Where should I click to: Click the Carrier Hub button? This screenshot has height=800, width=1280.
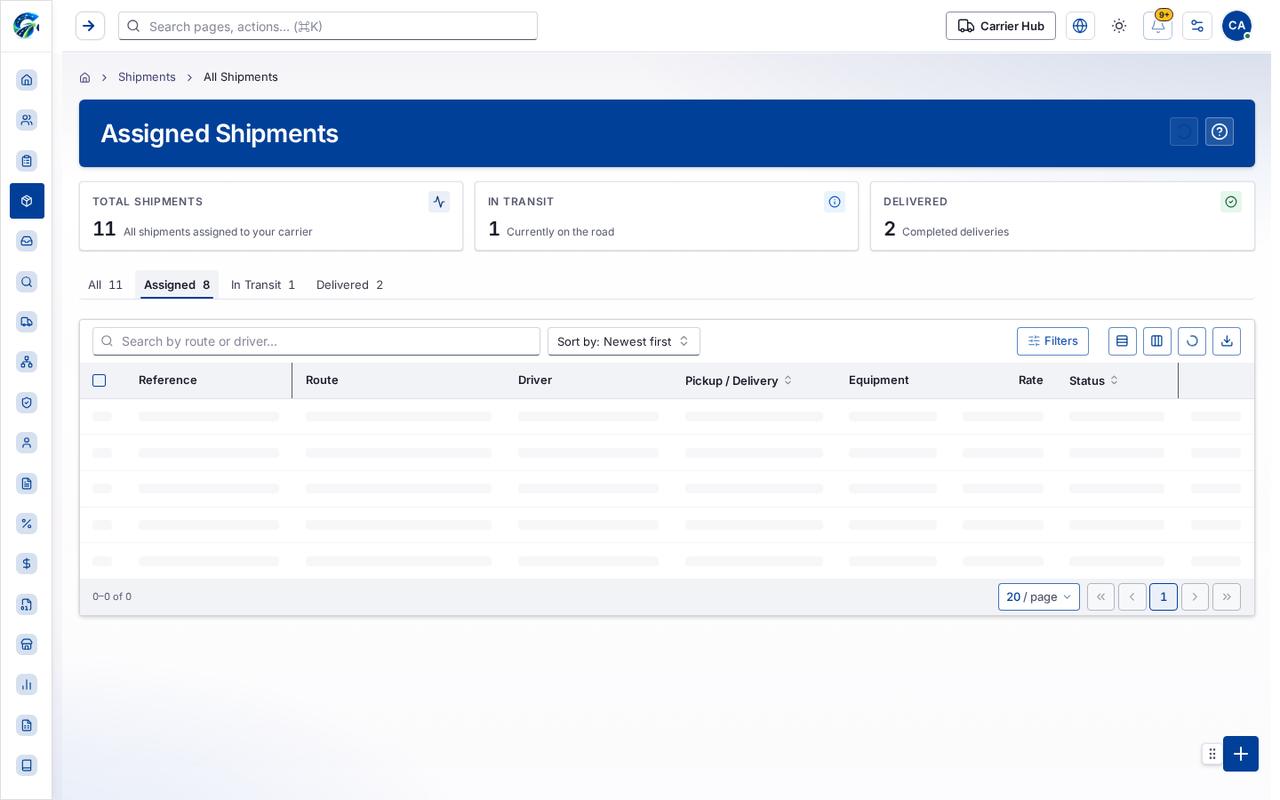coord(1001,26)
